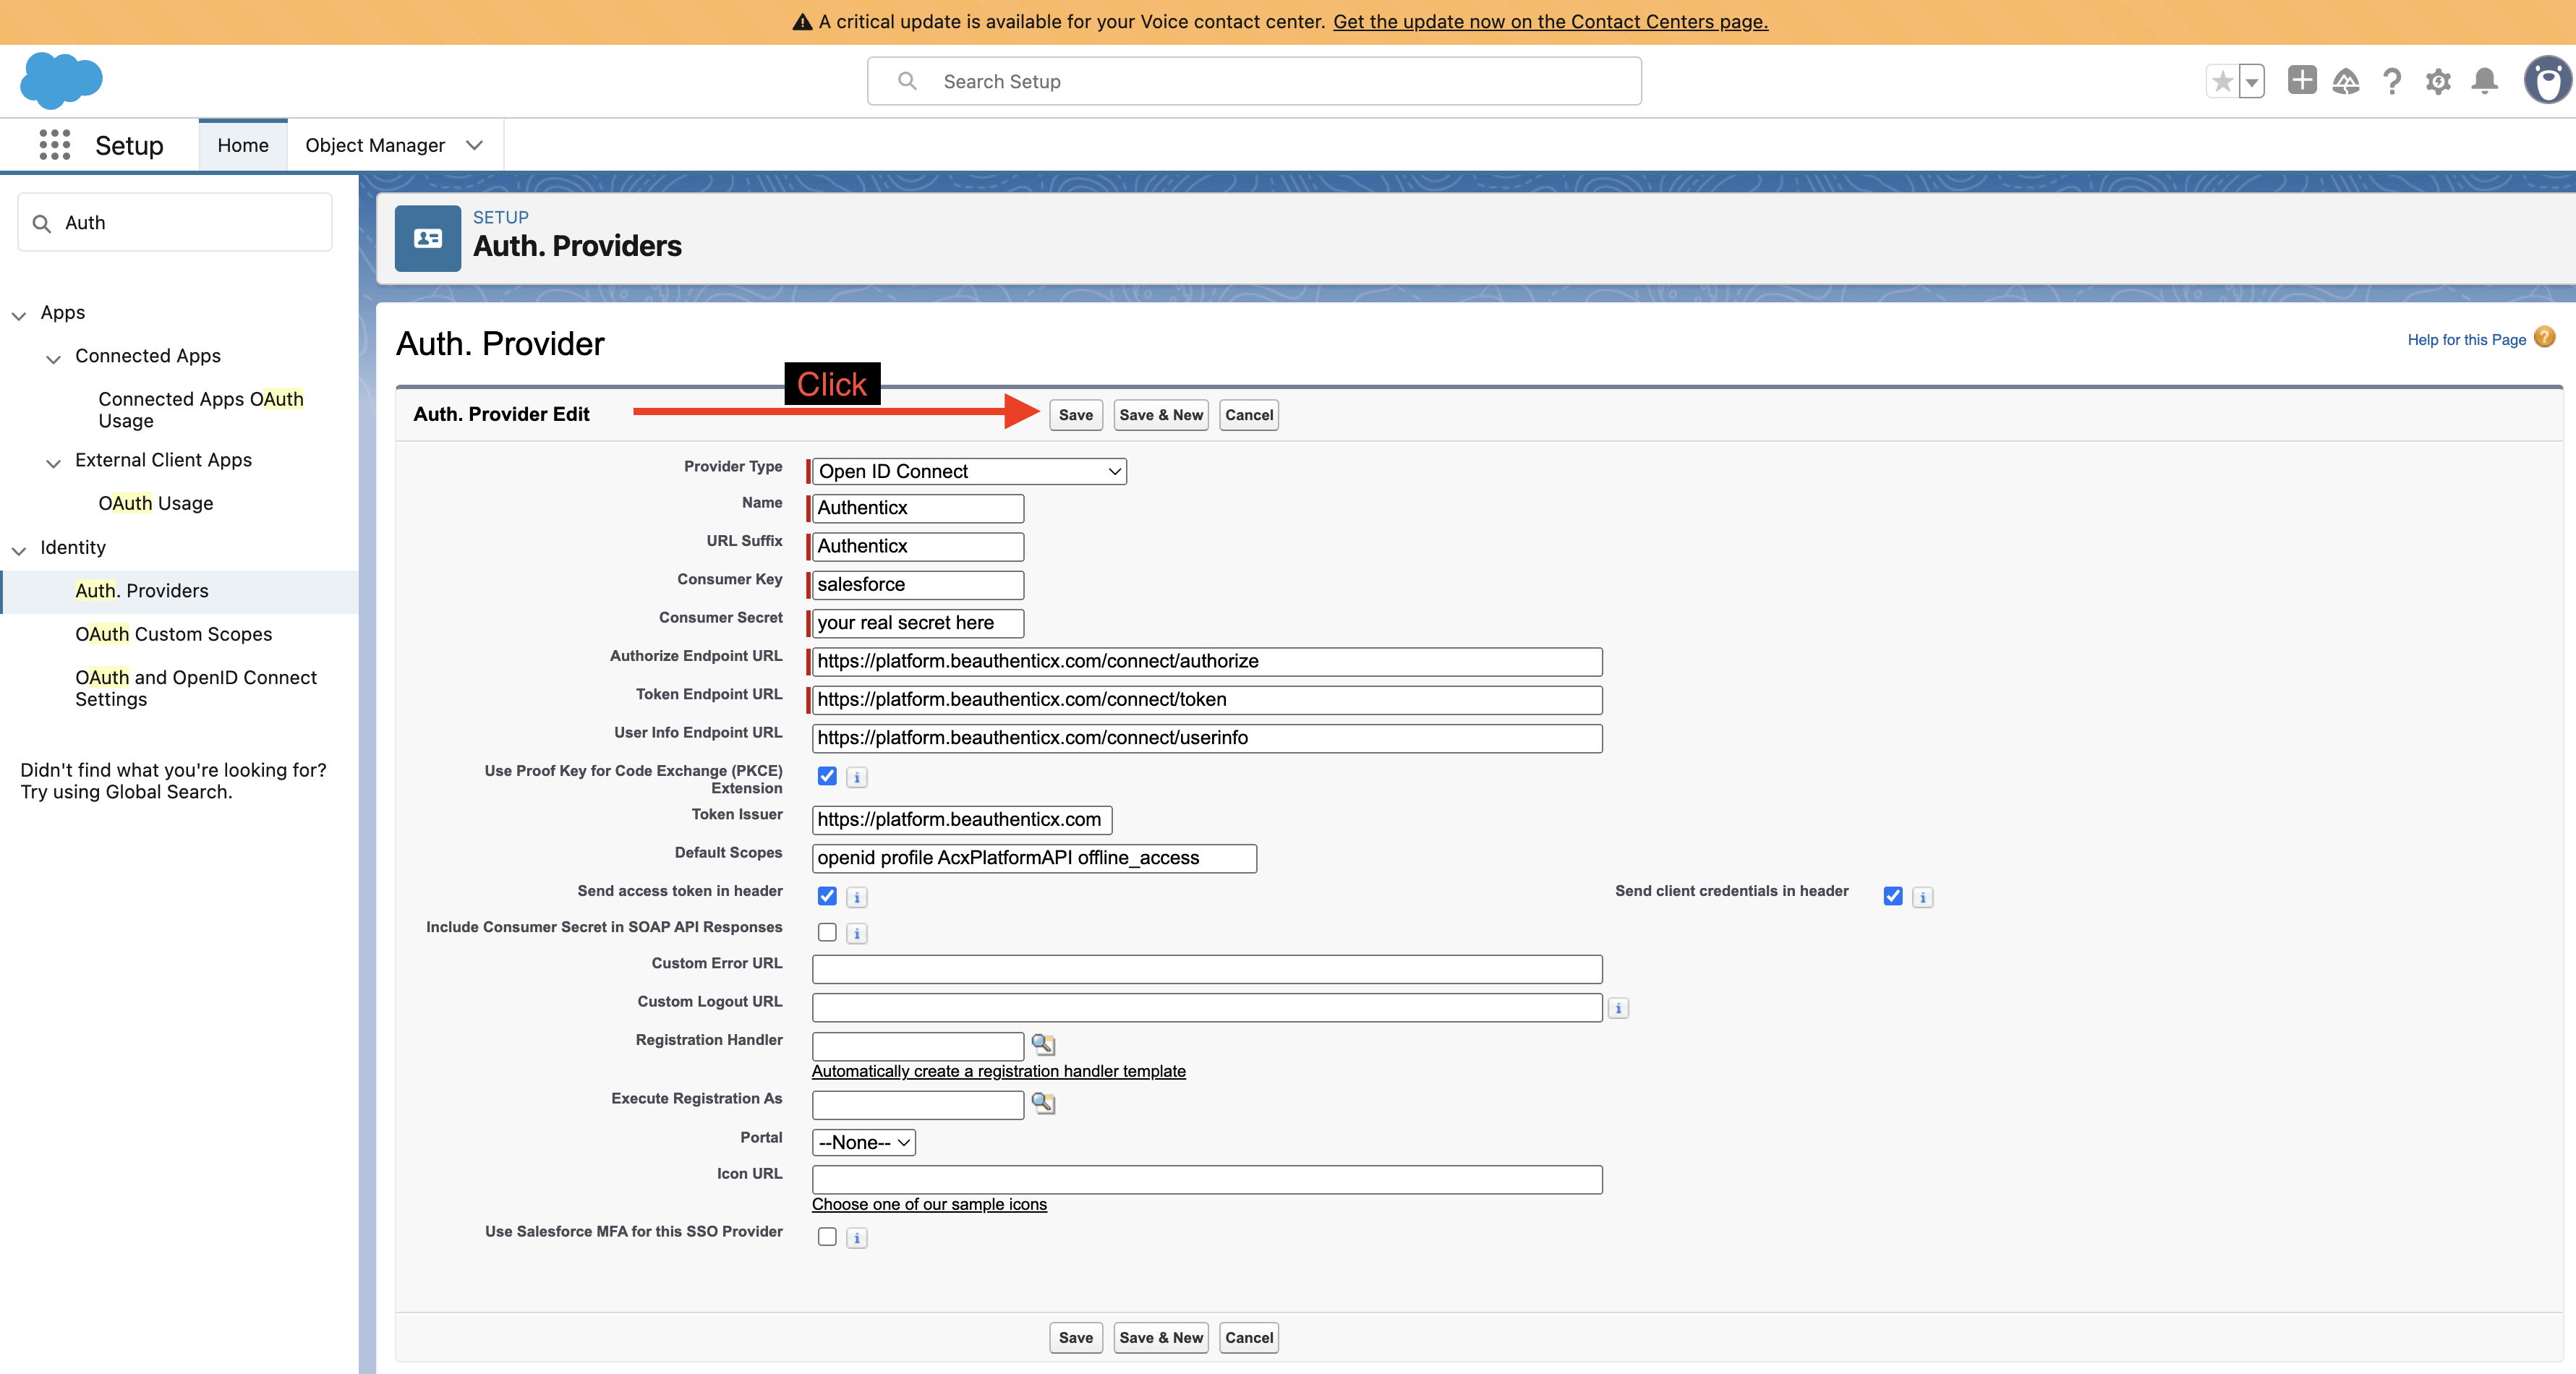Click the Consumer Key field
This screenshot has width=2576, height=1374.
point(918,585)
